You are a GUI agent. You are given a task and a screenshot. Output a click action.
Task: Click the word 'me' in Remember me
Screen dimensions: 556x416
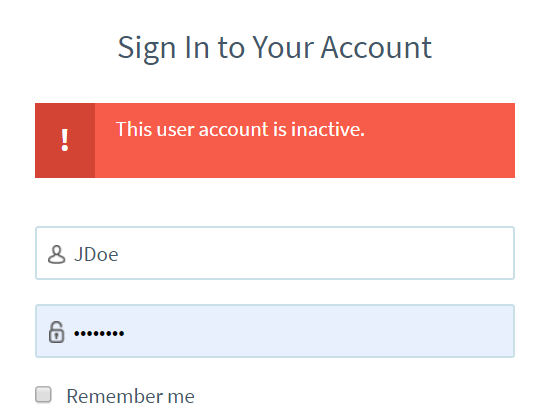pyautogui.click(x=181, y=397)
